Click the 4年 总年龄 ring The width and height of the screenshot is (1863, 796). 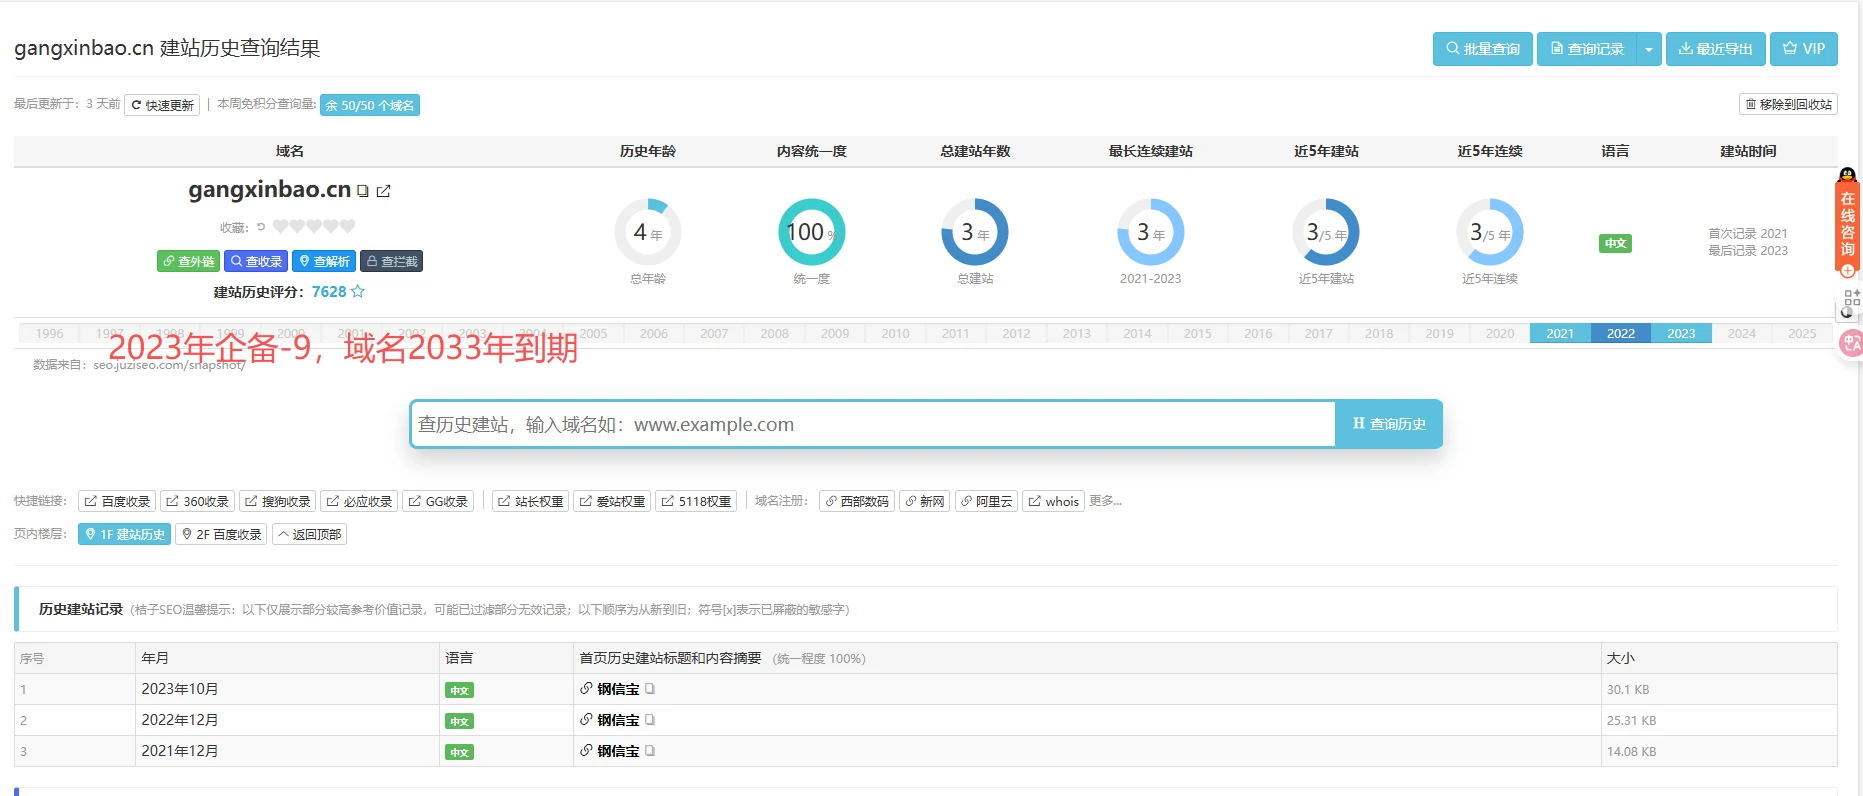[x=648, y=232]
